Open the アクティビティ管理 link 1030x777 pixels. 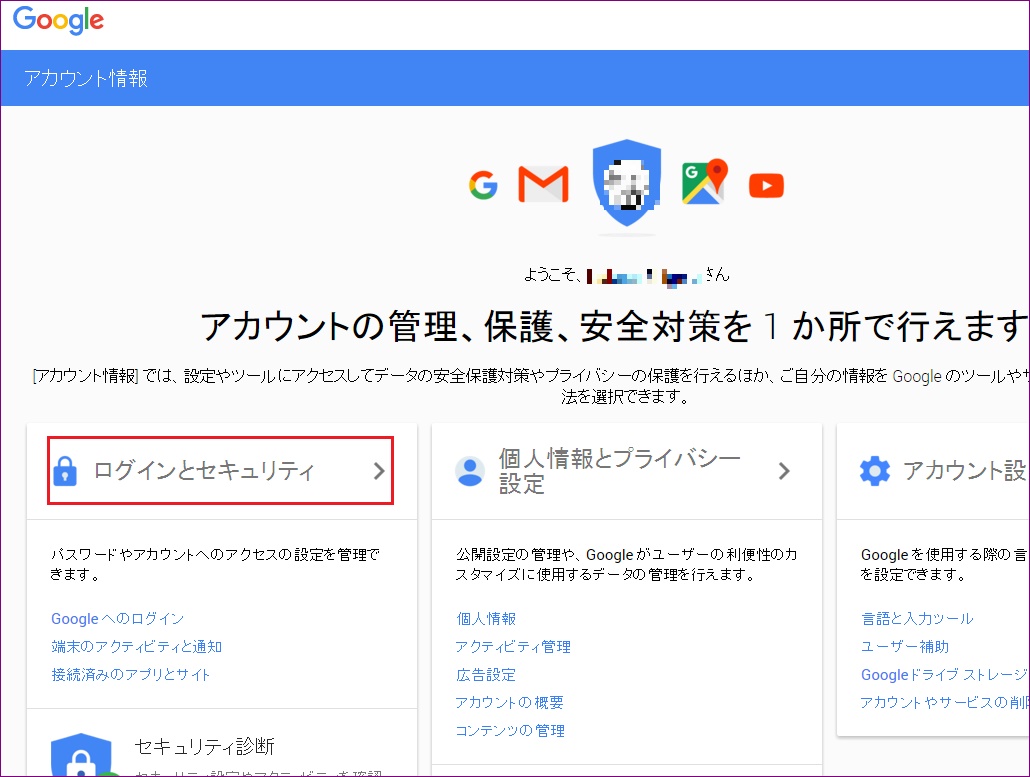(513, 647)
